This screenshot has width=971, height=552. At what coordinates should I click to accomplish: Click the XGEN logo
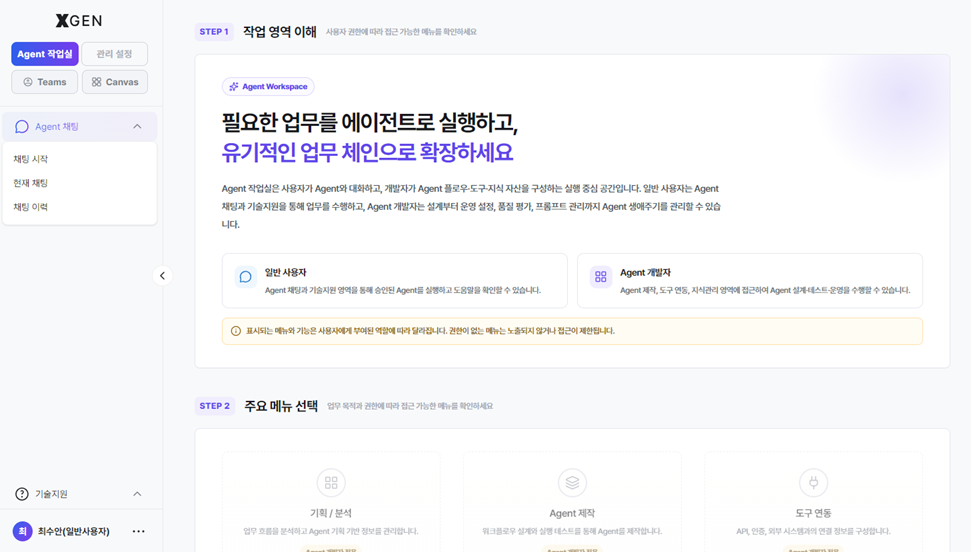(x=79, y=20)
